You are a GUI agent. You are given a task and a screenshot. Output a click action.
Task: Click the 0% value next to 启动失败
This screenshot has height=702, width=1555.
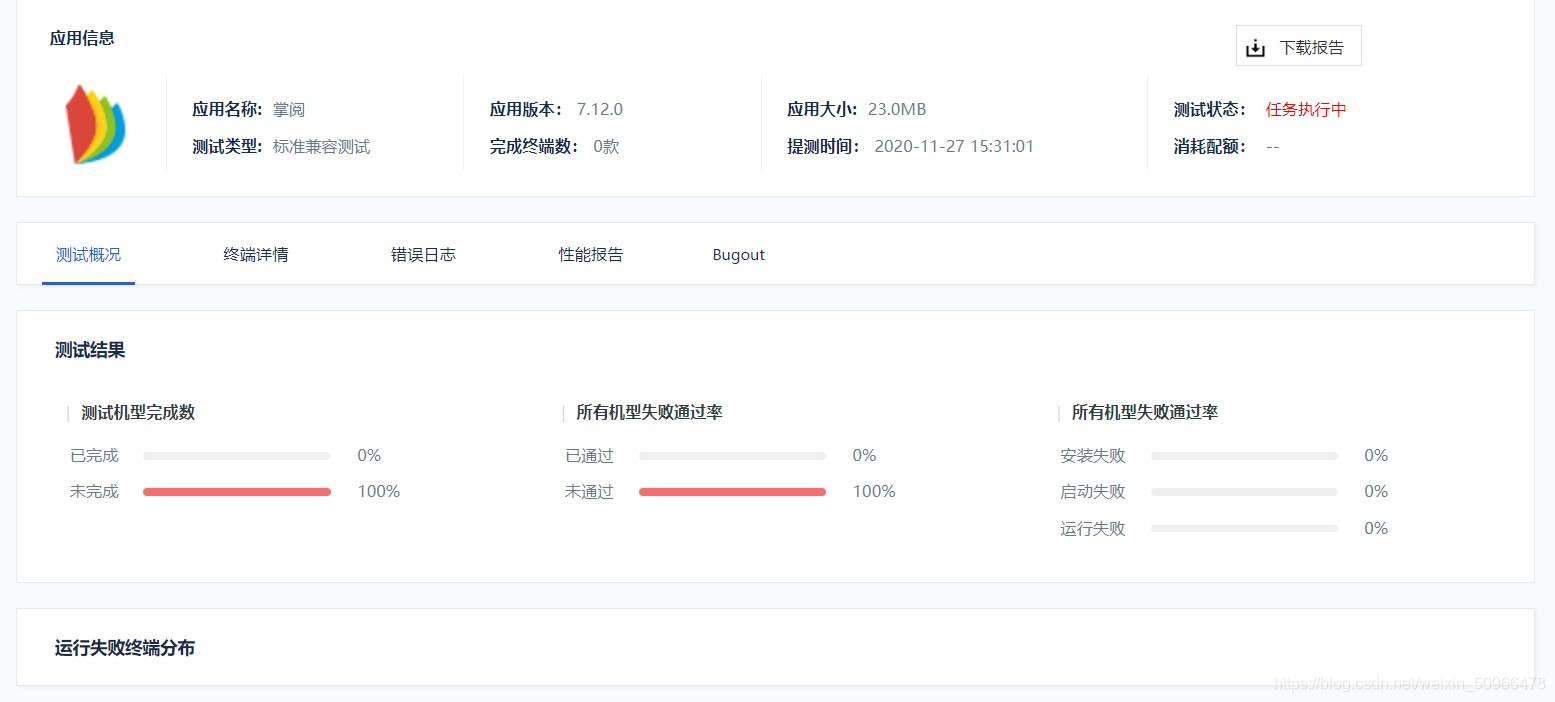(1376, 492)
